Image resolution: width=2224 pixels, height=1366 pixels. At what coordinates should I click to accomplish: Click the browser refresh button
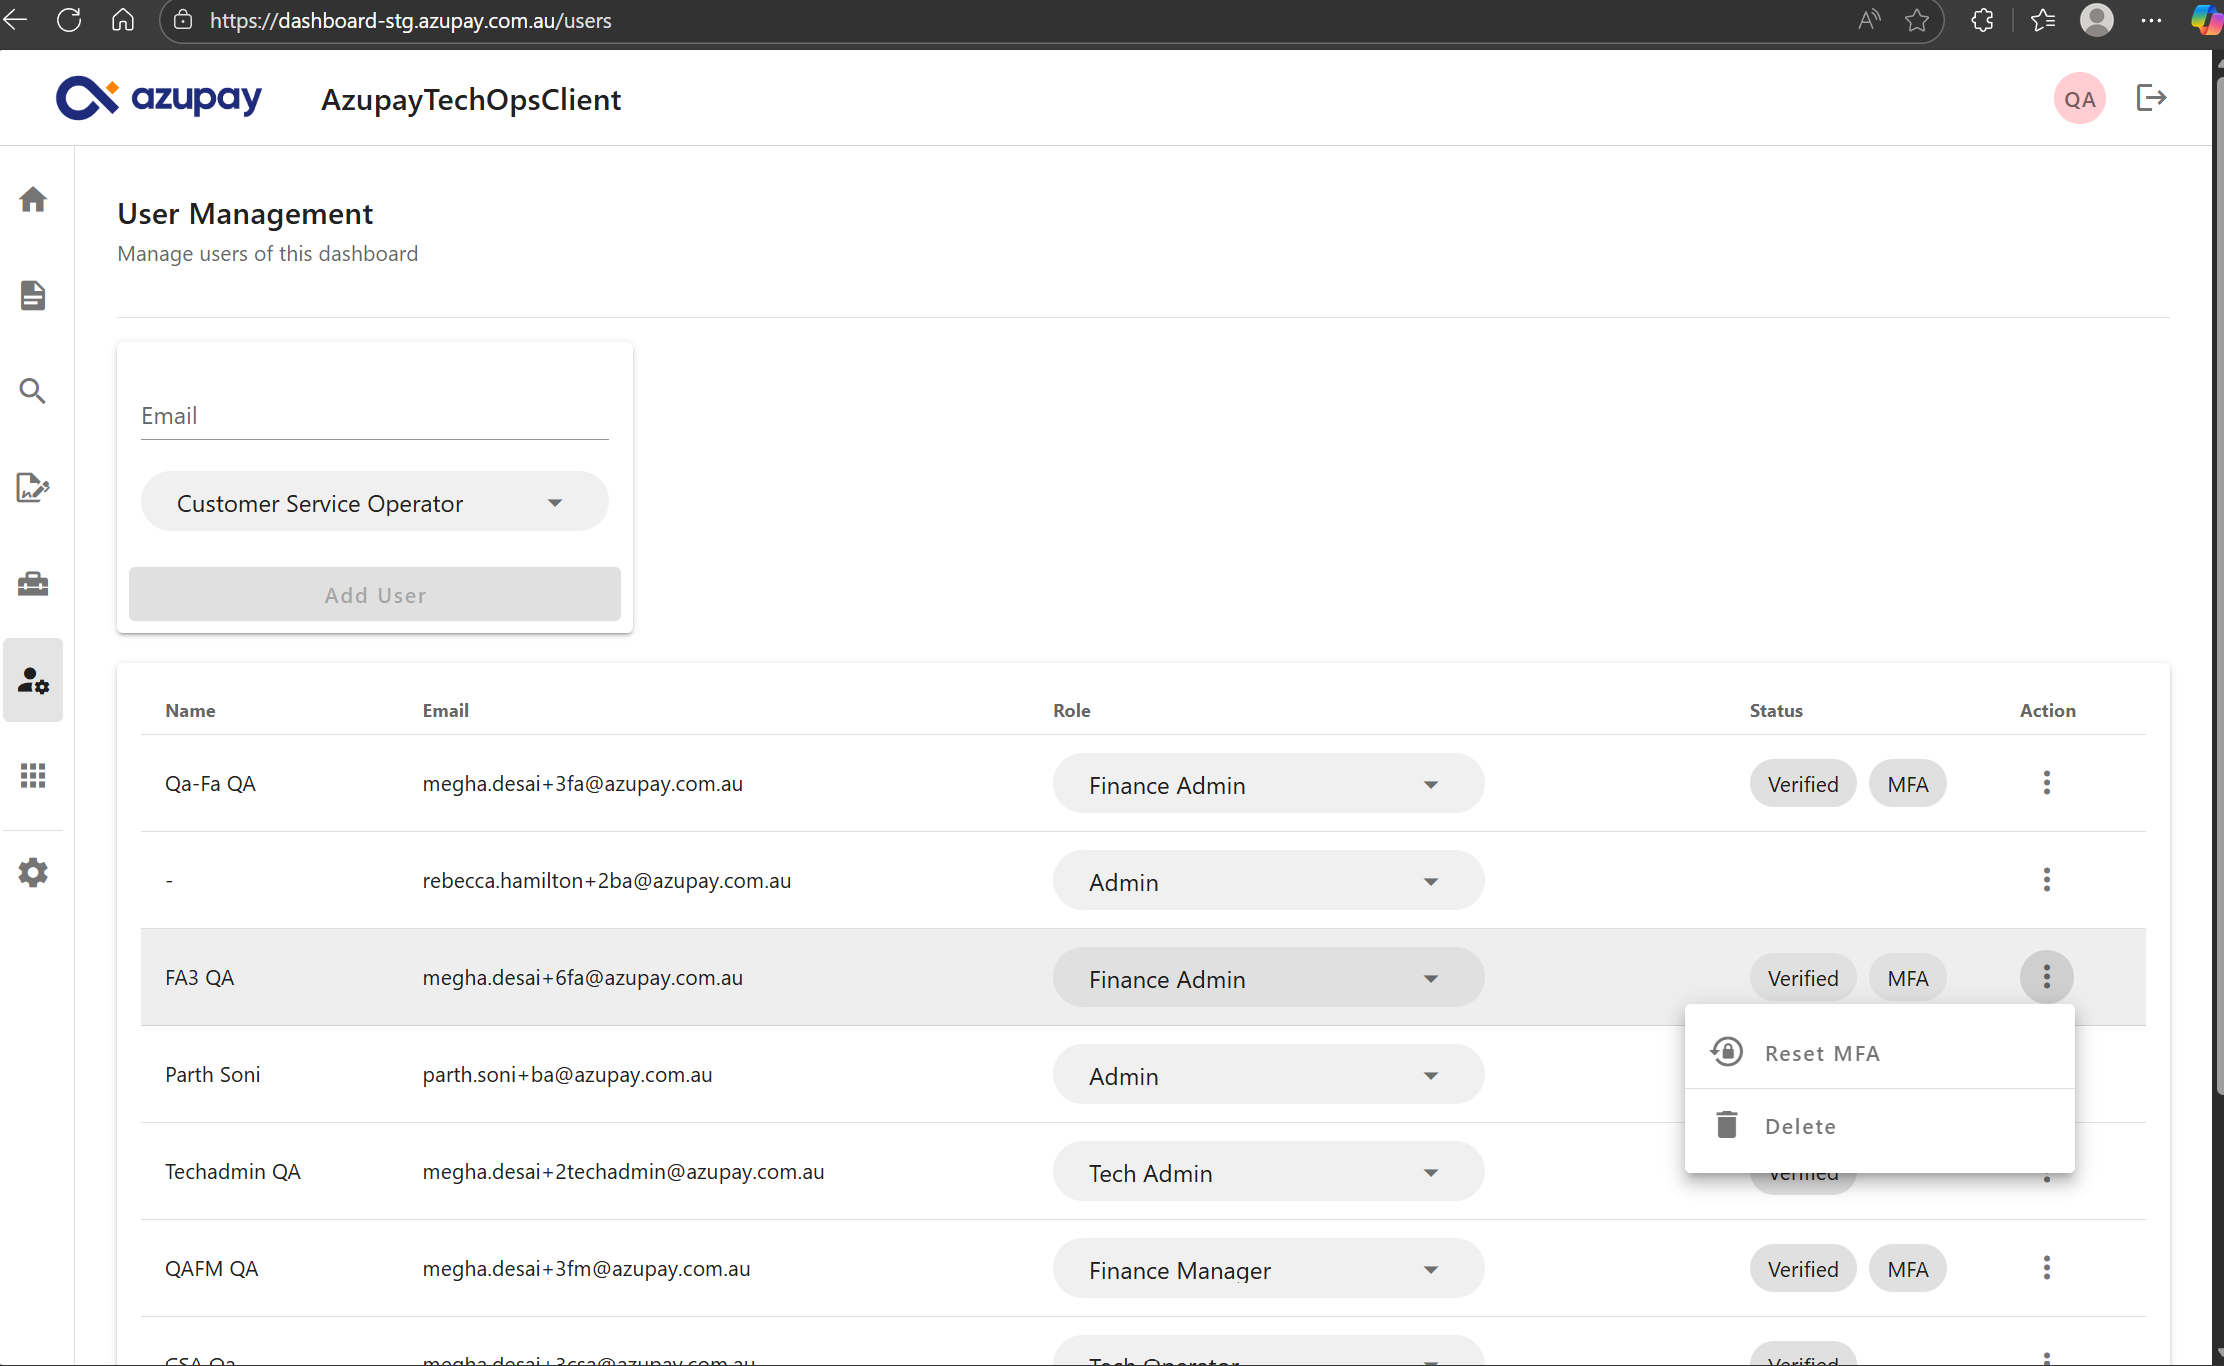point(69,20)
